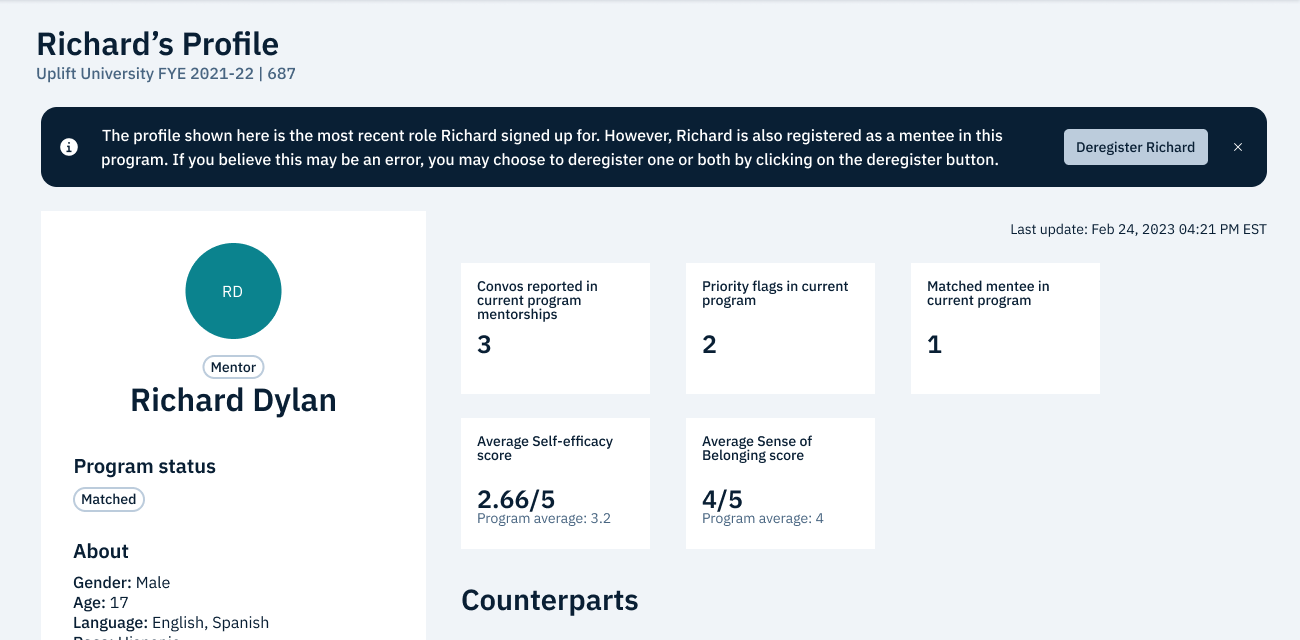Click the Program status heading
Screen dimensions: 1300x640
(144, 466)
